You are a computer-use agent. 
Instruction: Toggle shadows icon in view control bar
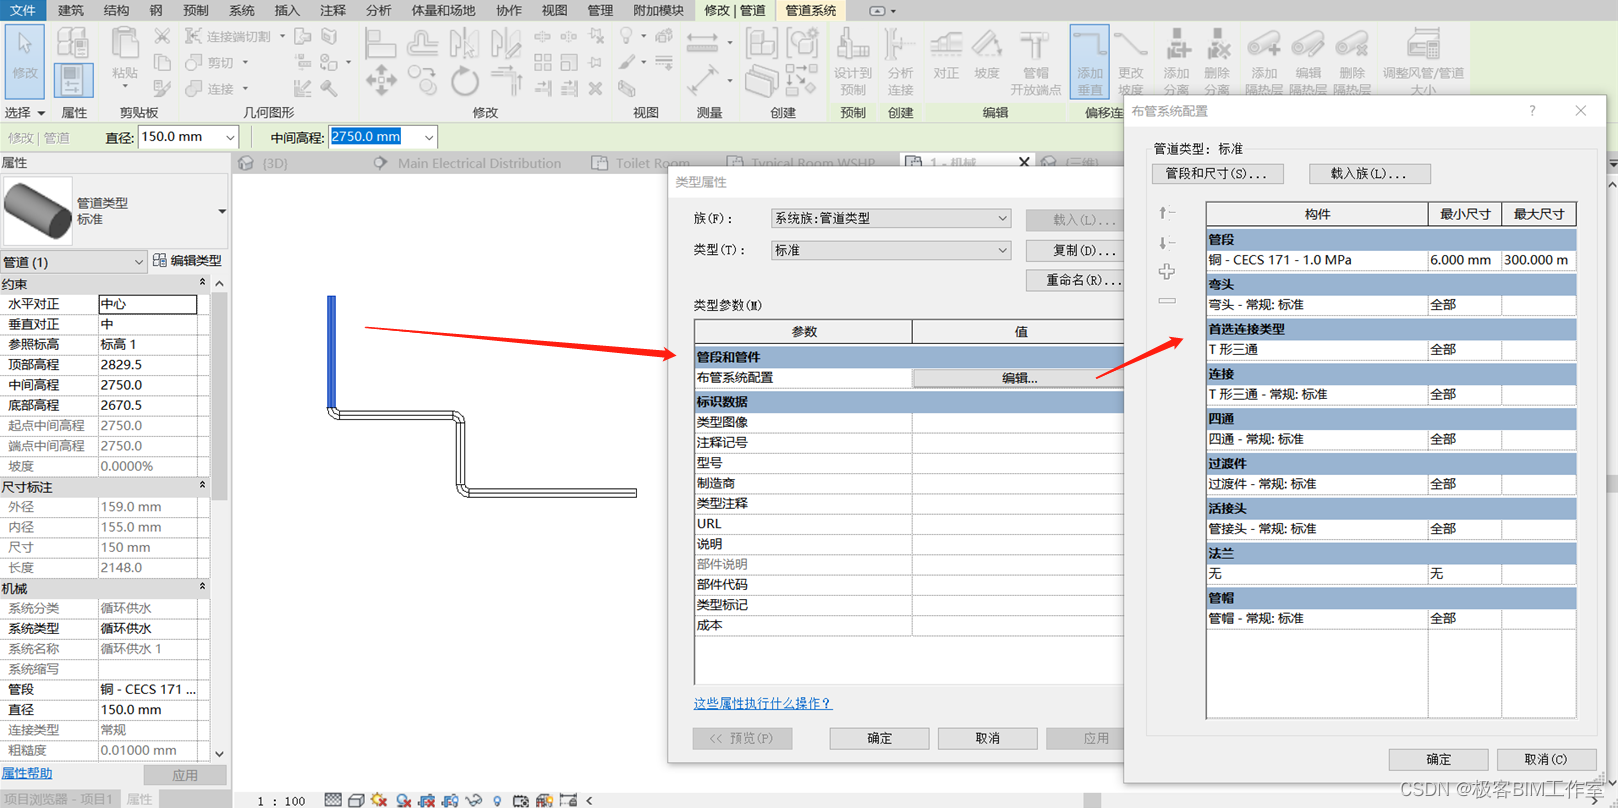[403, 800]
